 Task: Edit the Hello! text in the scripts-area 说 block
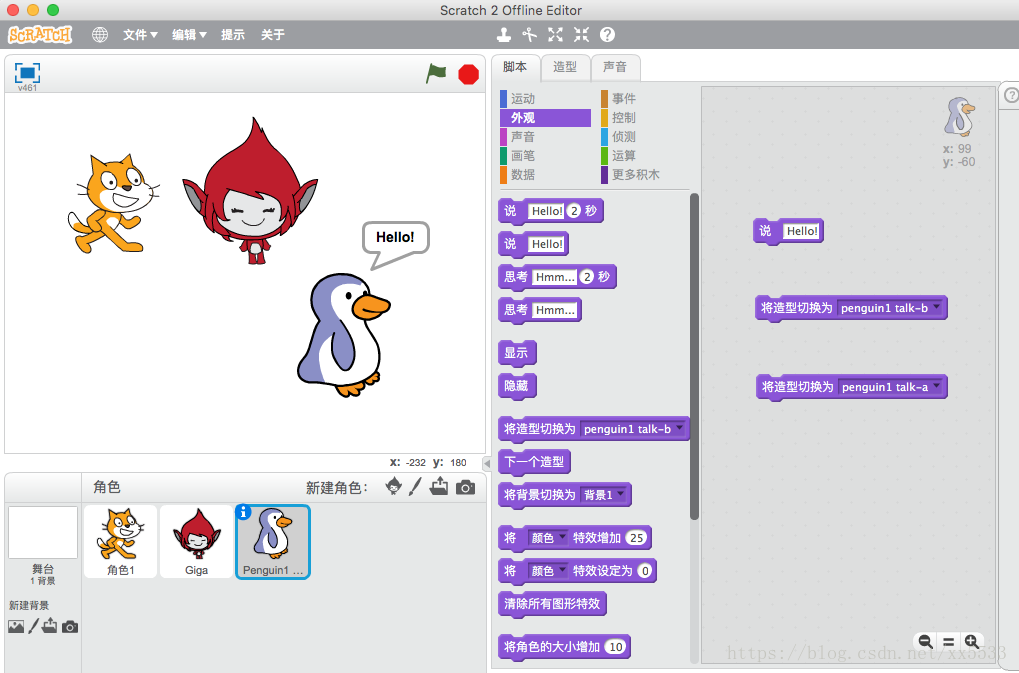pos(802,231)
